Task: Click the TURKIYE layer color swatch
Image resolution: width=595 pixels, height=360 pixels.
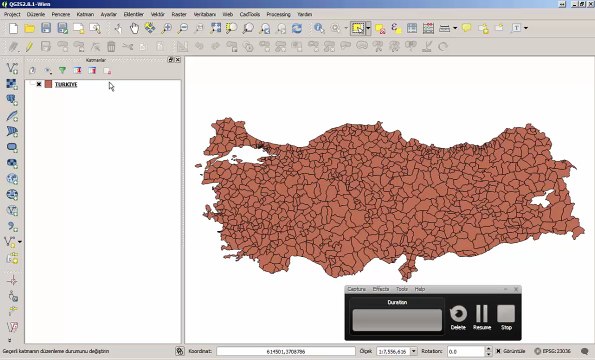Action: tap(48, 84)
